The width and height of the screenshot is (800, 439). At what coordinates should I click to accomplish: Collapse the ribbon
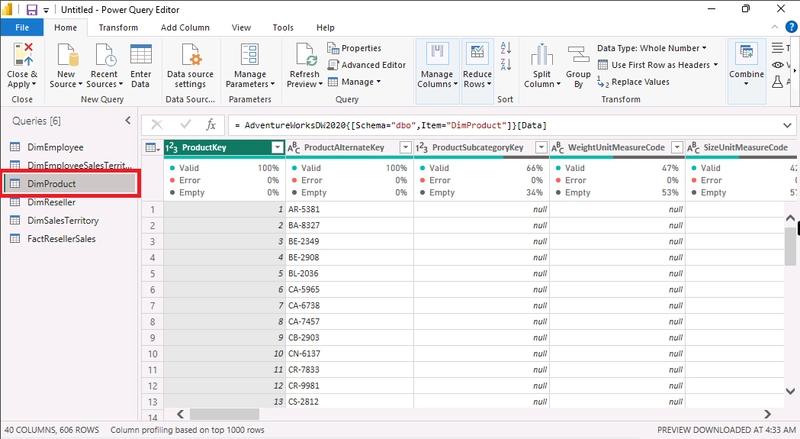(774, 27)
